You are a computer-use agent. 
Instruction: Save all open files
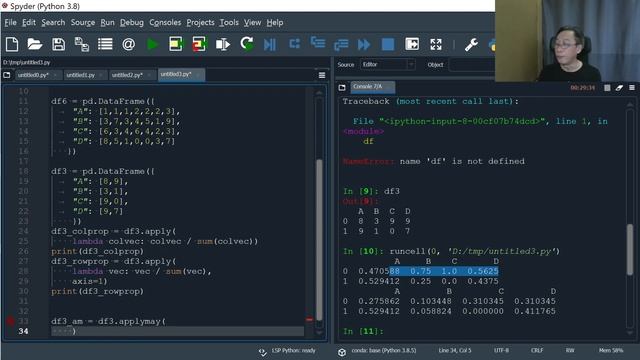82,44
